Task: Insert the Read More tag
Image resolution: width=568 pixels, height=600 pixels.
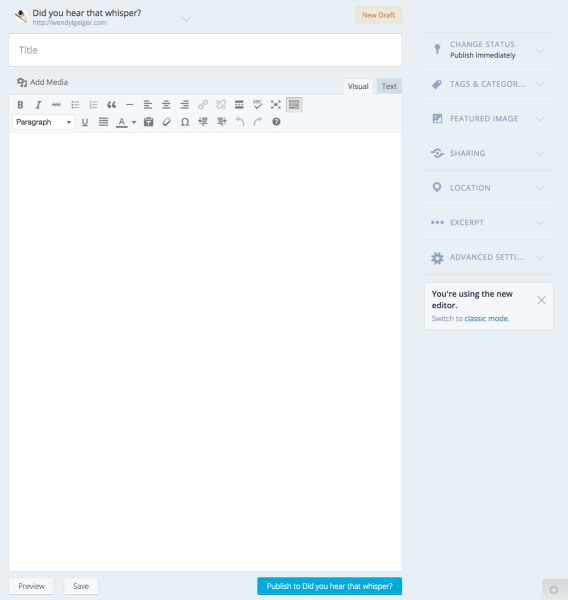Action: [239, 104]
